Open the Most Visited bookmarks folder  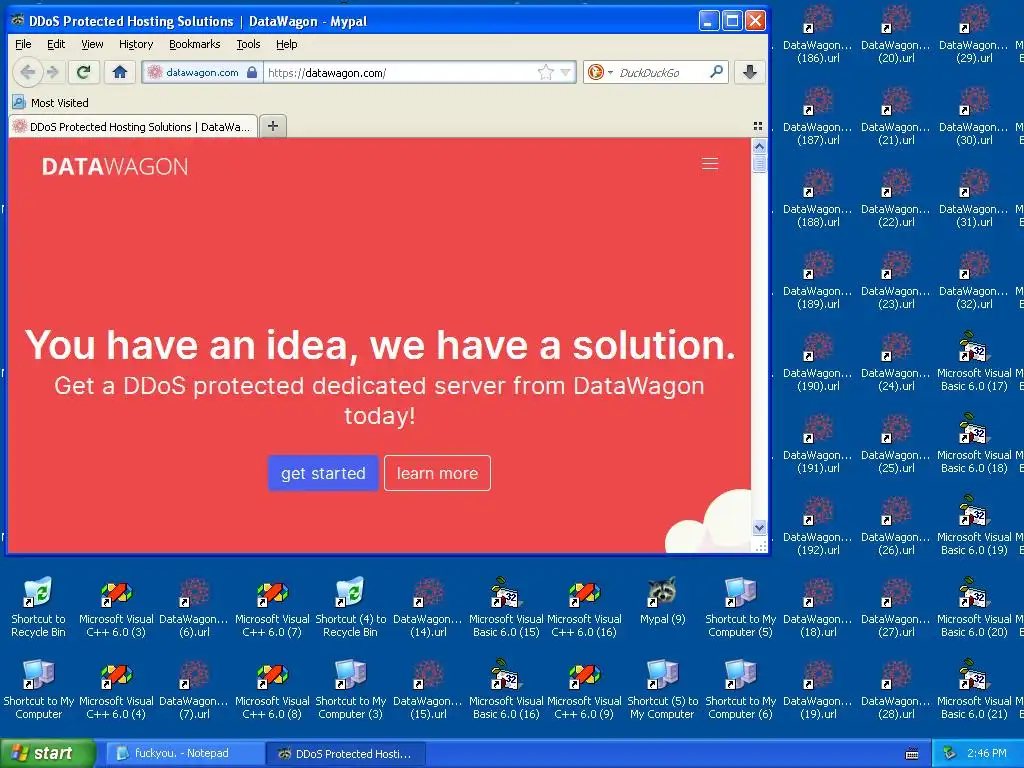click(x=51, y=103)
